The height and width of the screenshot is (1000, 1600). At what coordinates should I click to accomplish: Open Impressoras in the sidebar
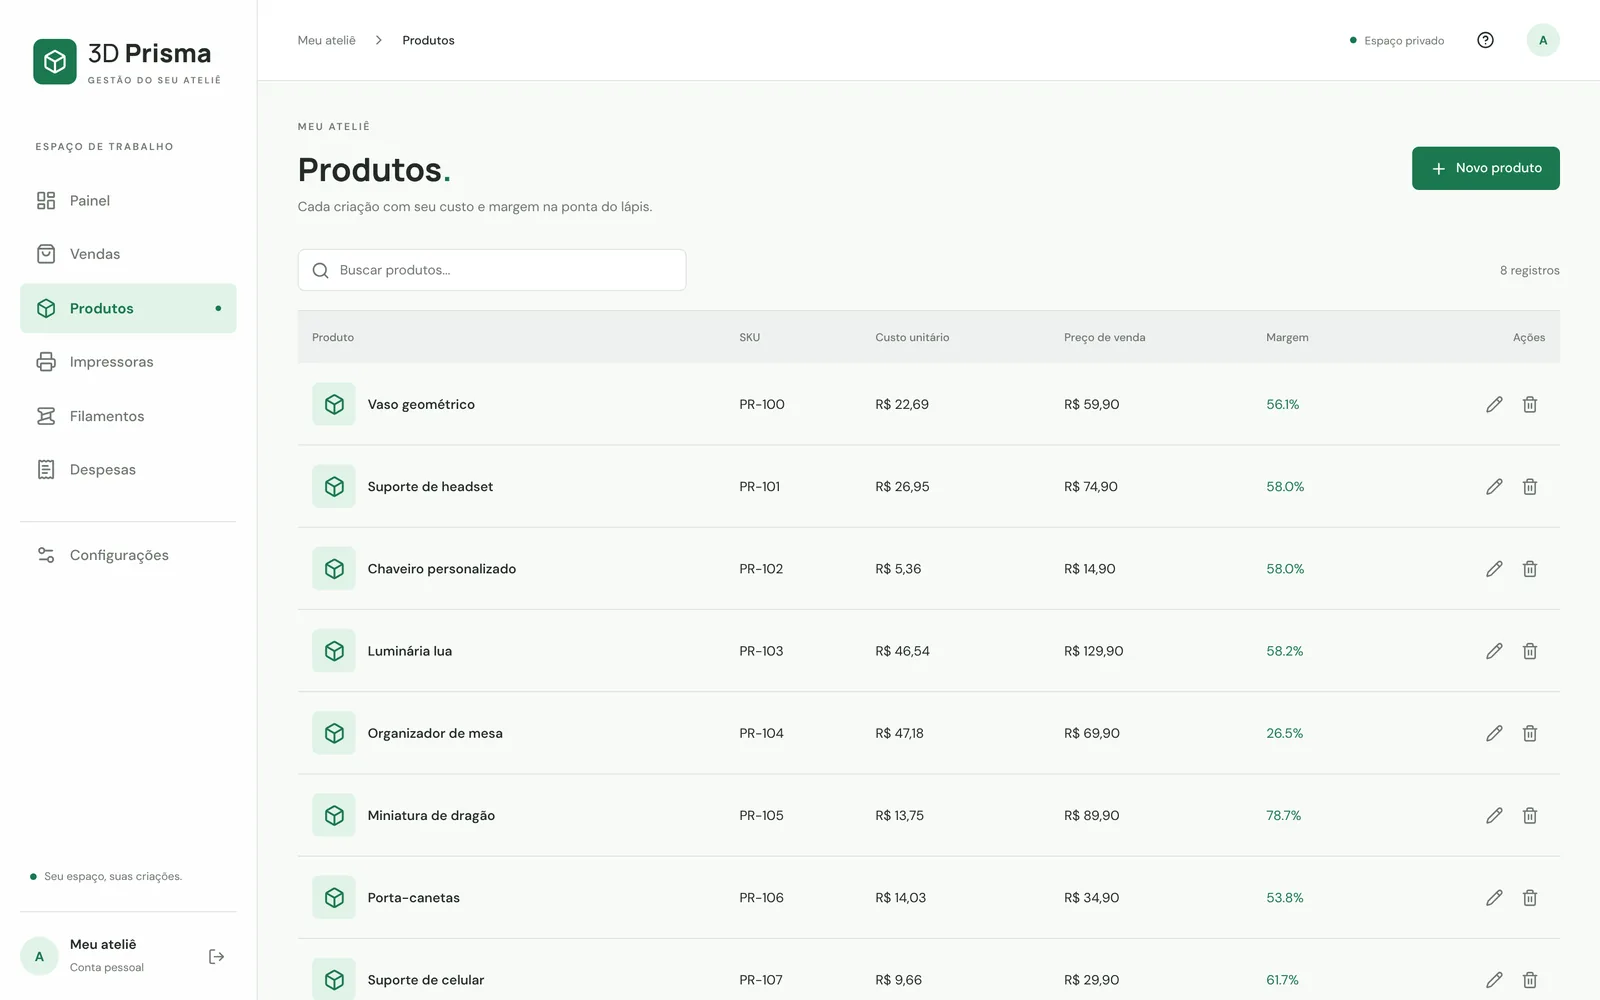coord(128,362)
